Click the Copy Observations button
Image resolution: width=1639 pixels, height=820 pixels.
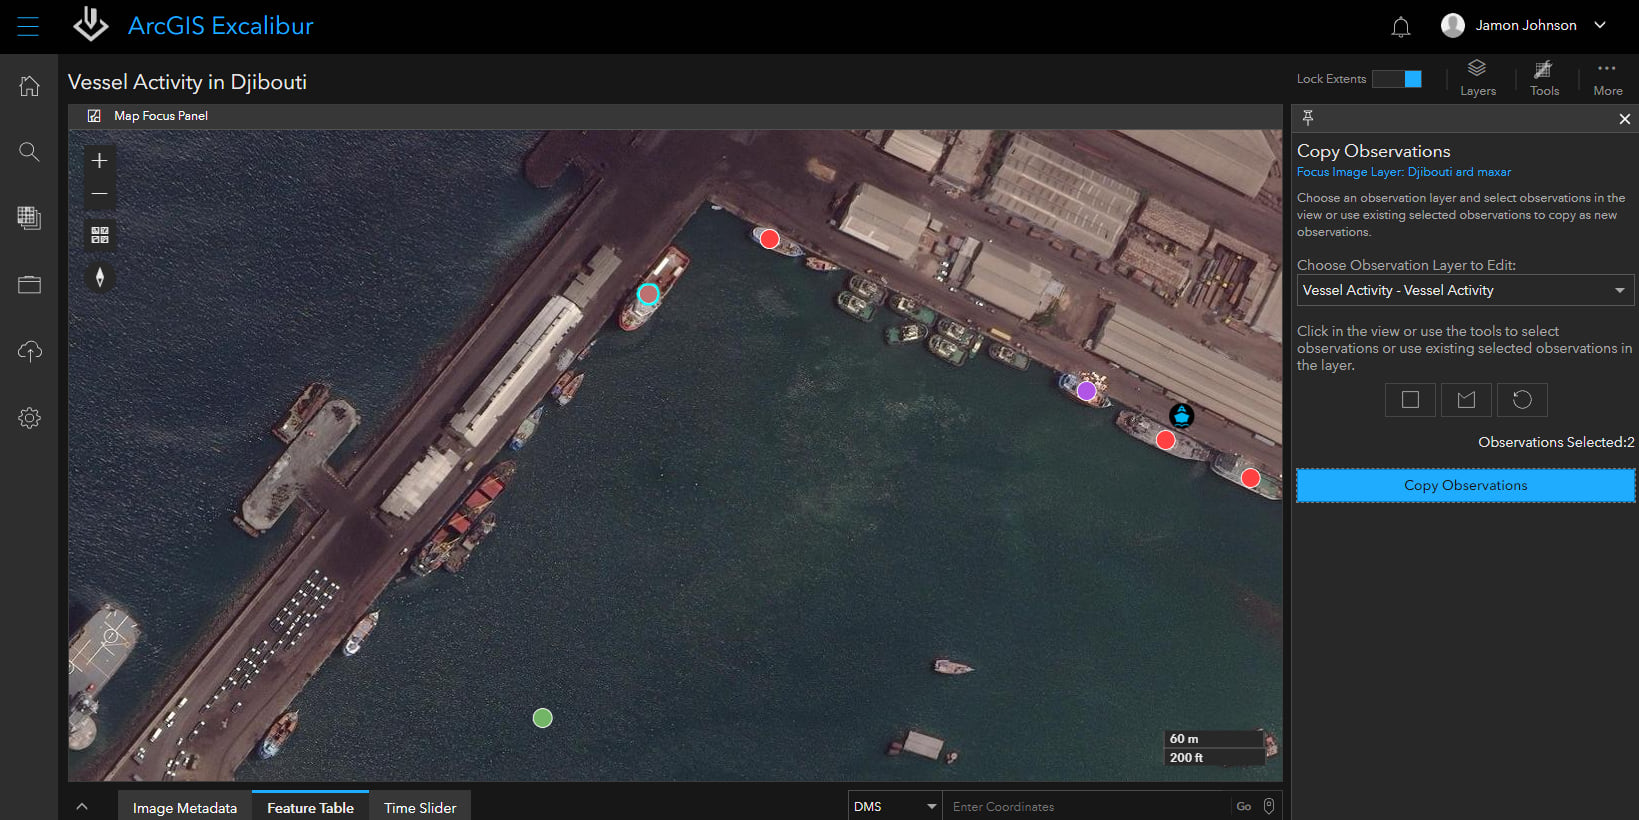coord(1465,485)
